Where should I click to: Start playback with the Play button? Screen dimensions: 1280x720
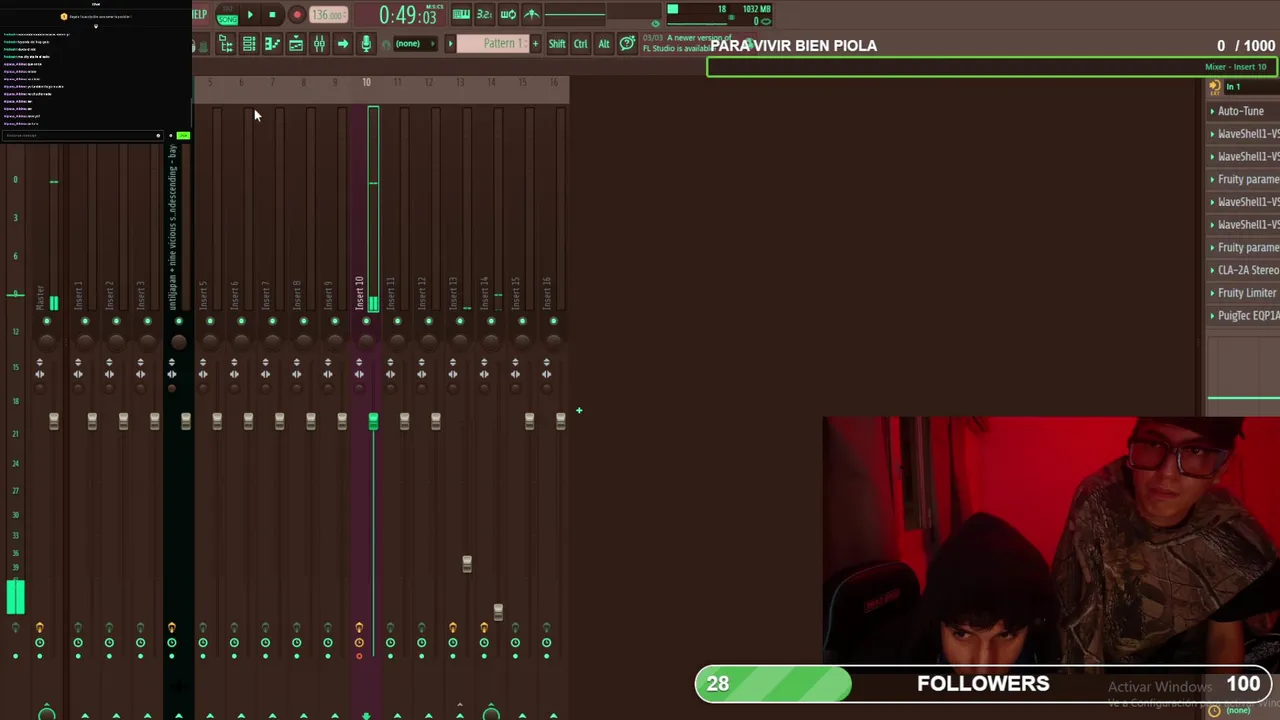pyautogui.click(x=249, y=15)
